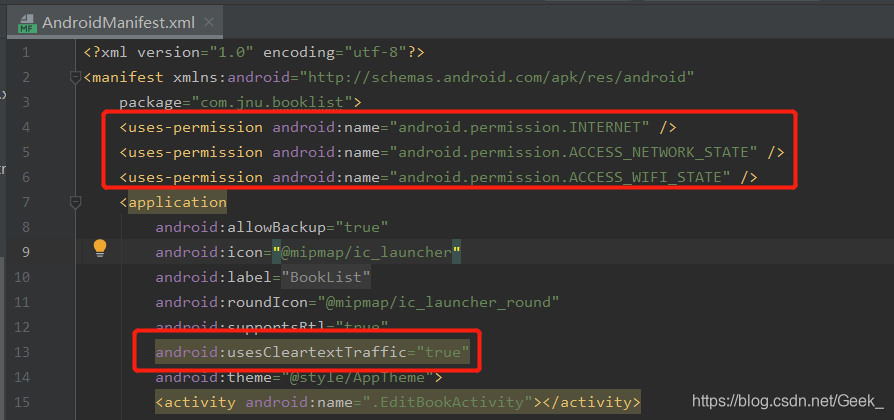The image size is (894, 420).
Task: Click the encoding="utf-8" attribute
Action: click(334, 52)
